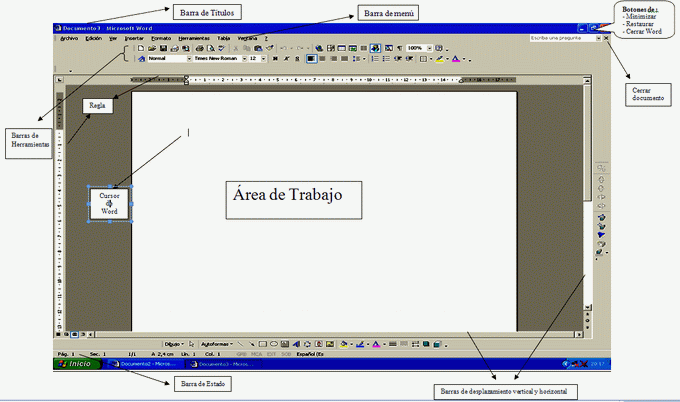
Task: Select the Arrow drawing tool
Action: tap(252, 344)
